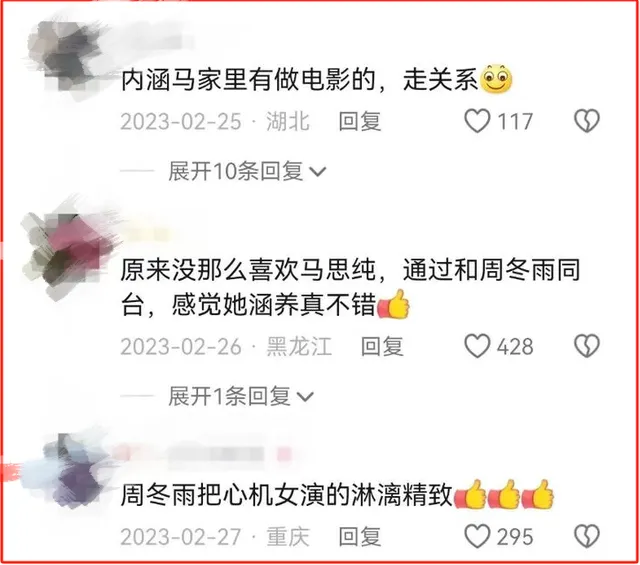640x565 pixels.
Task: Select comment text 内涵马家里有做电影的
Action: (248, 80)
